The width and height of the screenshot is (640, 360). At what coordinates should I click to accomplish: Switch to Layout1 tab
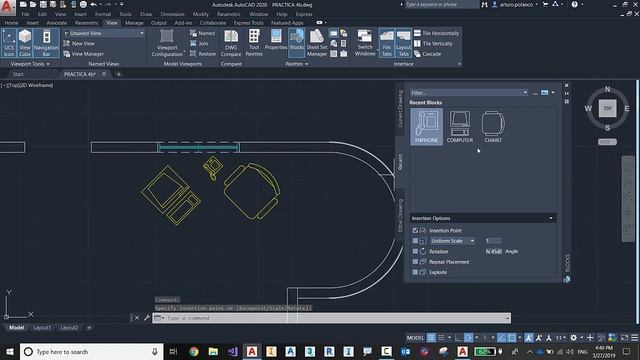(42, 328)
